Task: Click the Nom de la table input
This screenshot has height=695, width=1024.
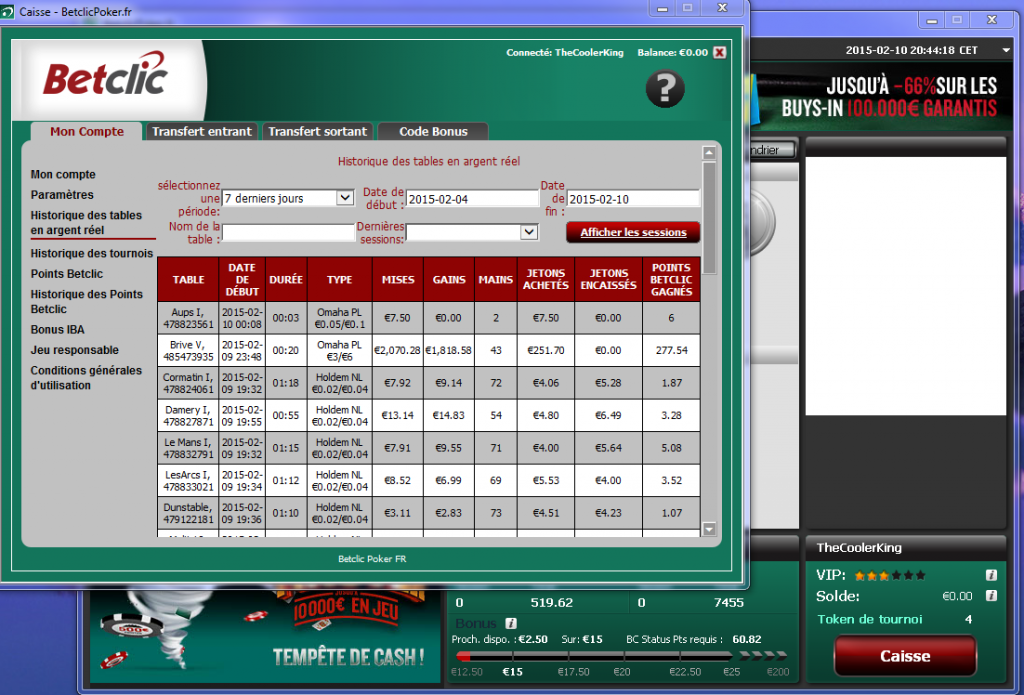Action: pos(288,232)
